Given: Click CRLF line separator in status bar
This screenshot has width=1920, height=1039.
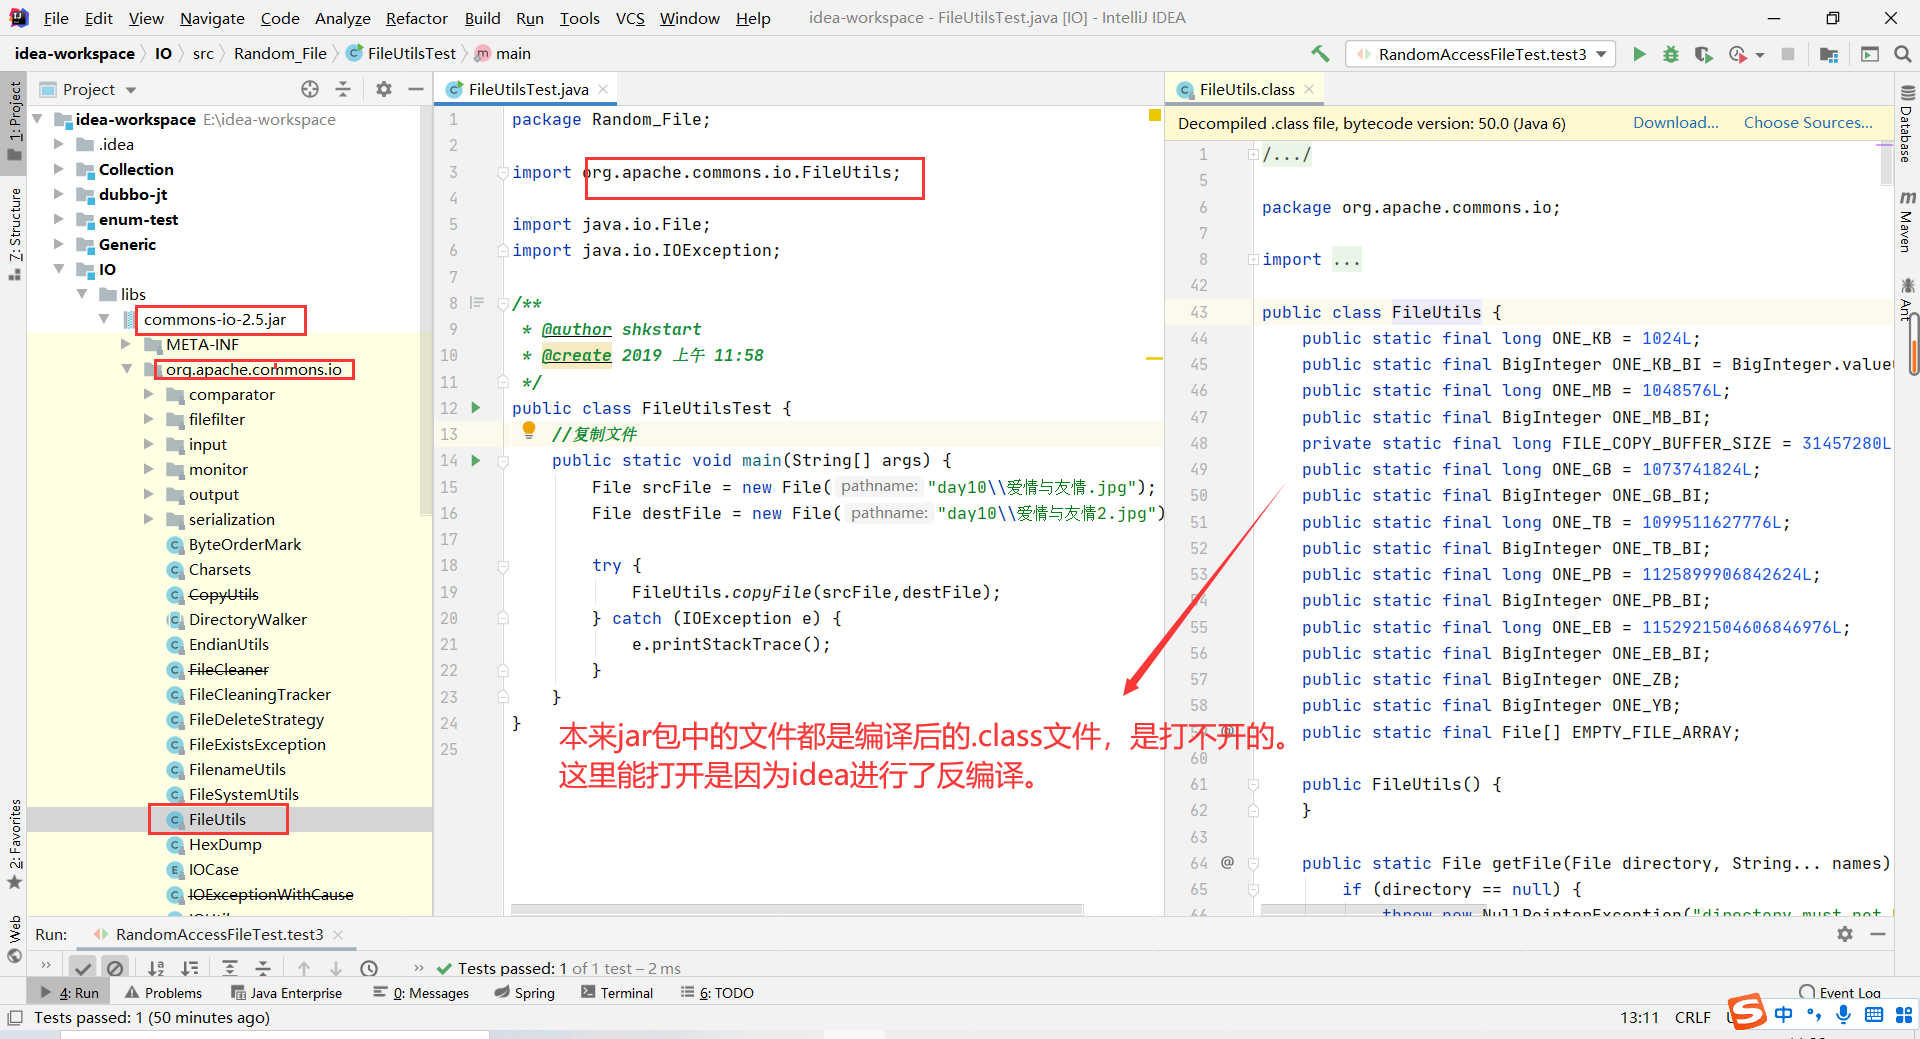Looking at the screenshot, I should pos(1692,1017).
